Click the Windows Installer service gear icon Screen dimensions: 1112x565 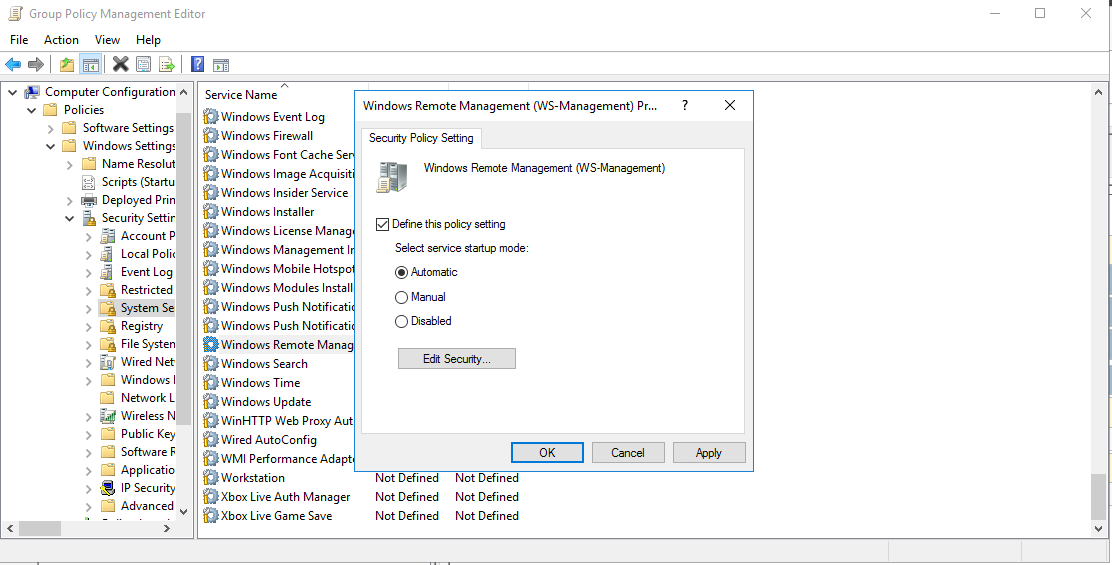(x=211, y=211)
